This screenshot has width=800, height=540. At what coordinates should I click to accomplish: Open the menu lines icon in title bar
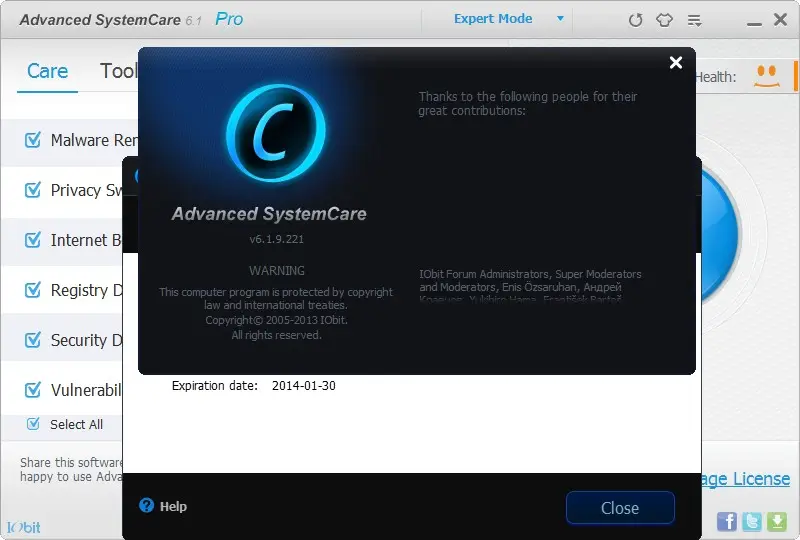[694, 20]
